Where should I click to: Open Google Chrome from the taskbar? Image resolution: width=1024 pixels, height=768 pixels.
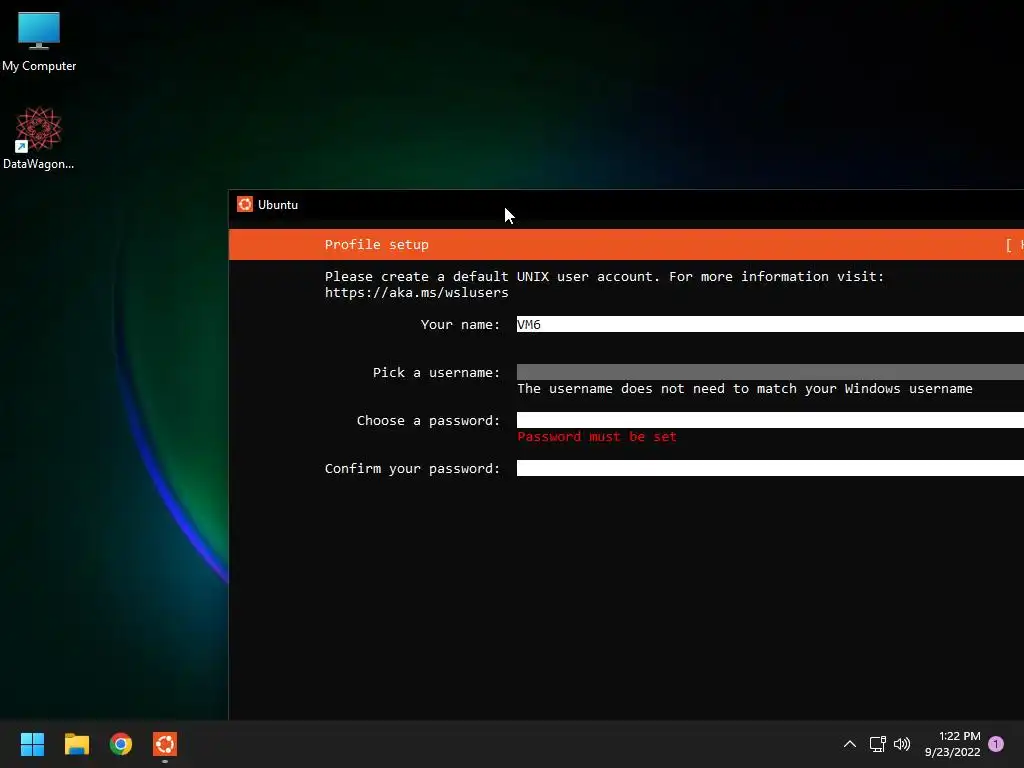pyautogui.click(x=121, y=744)
